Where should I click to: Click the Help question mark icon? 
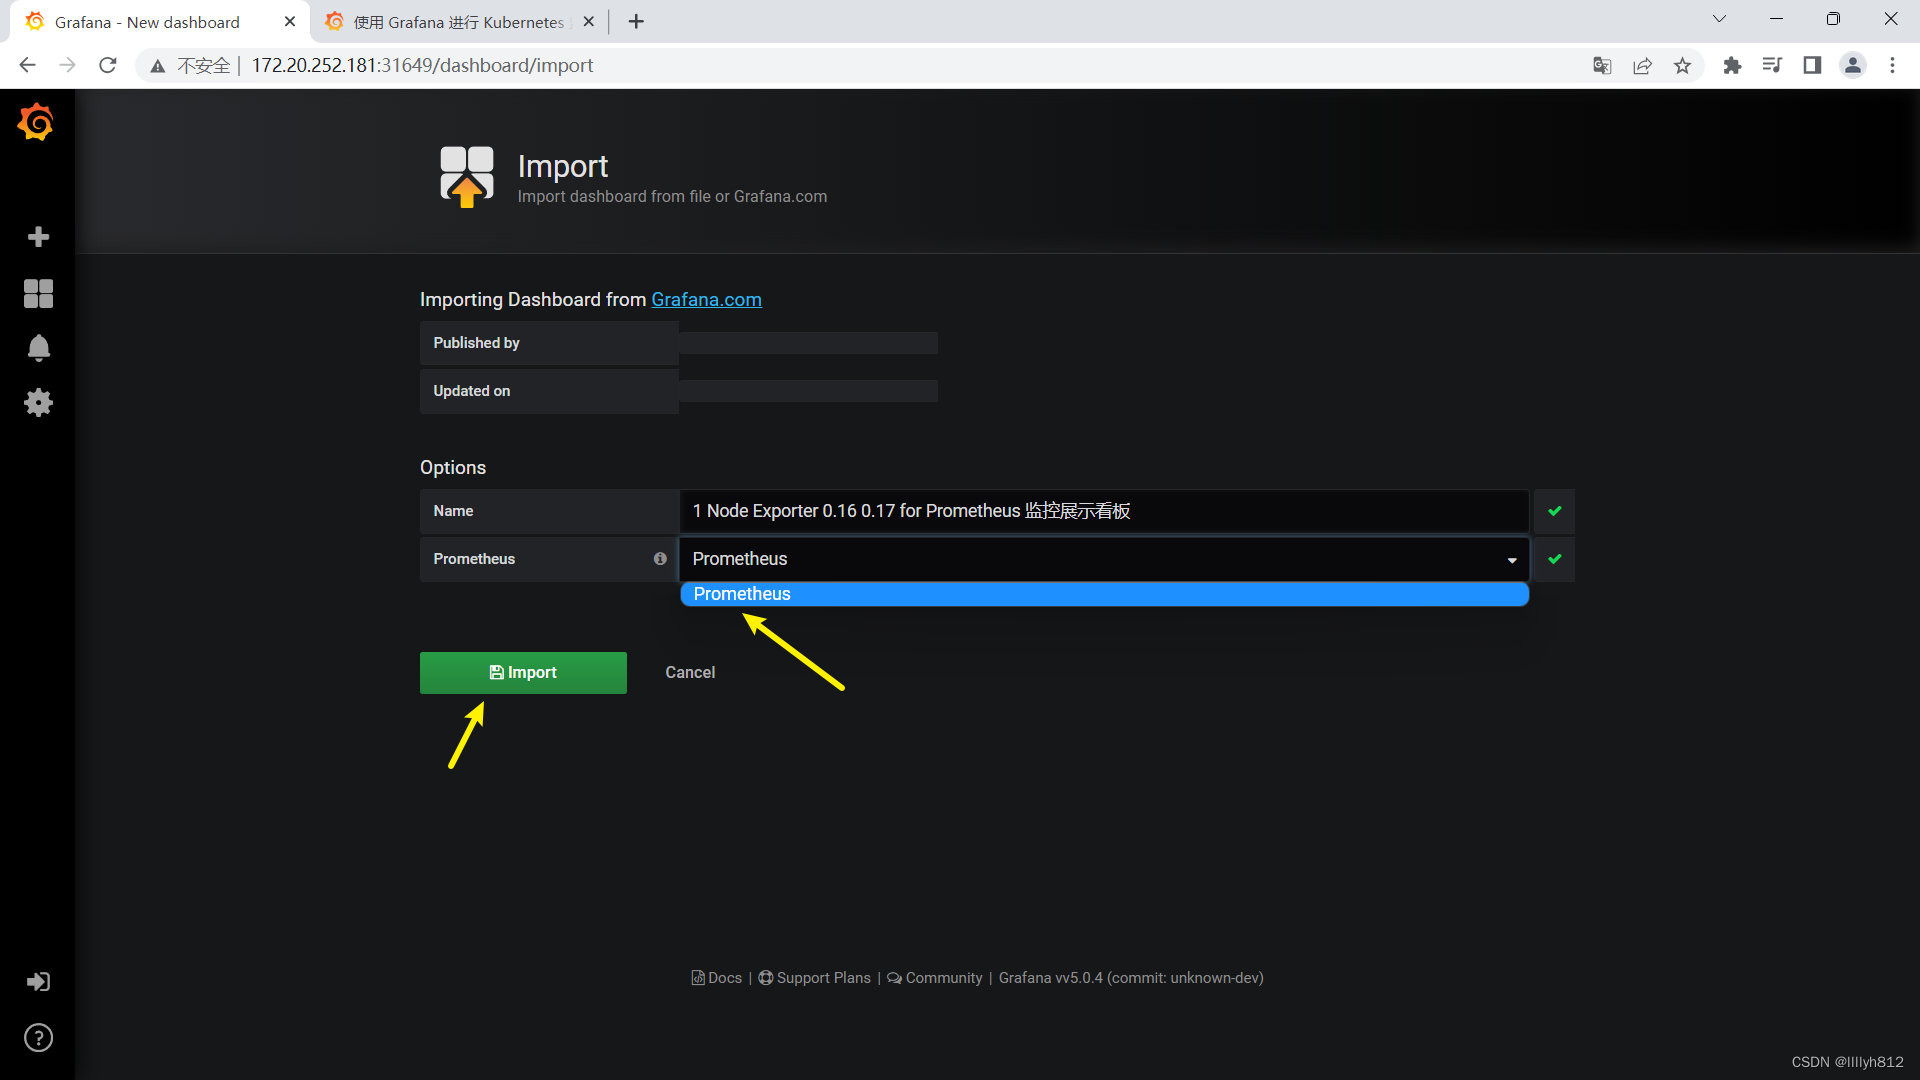(x=36, y=1038)
